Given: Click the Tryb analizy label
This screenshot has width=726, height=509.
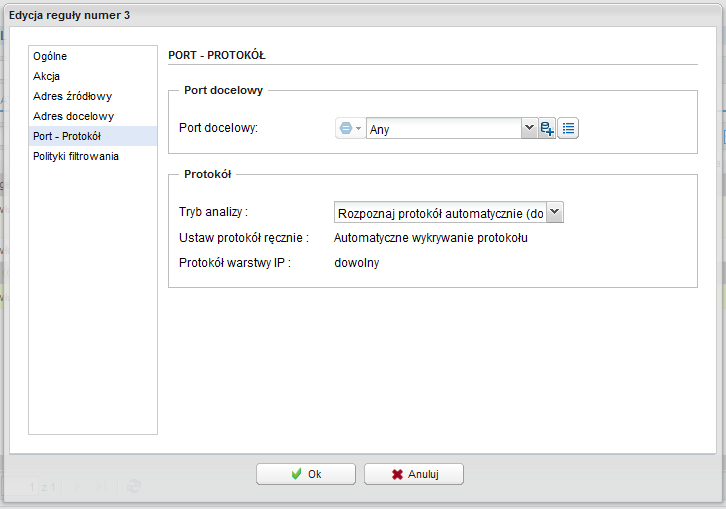Looking at the screenshot, I should (x=213, y=212).
